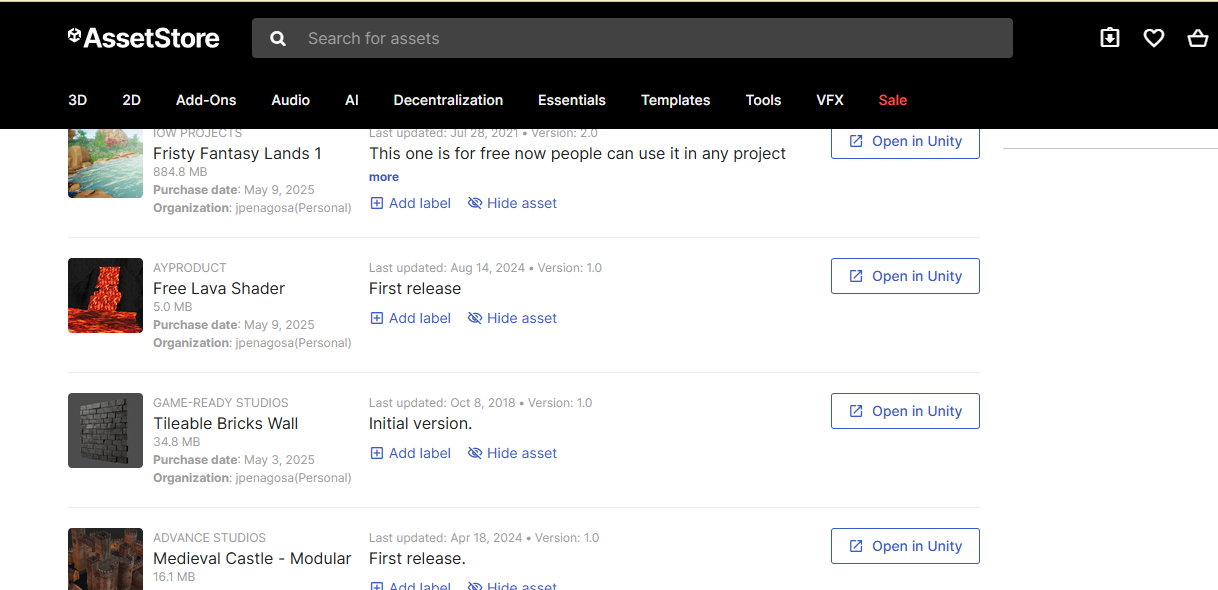The width and height of the screenshot is (1218, 590).
Task: Click the 'First release' note for Lava Shader
Action: coord(415,288)
